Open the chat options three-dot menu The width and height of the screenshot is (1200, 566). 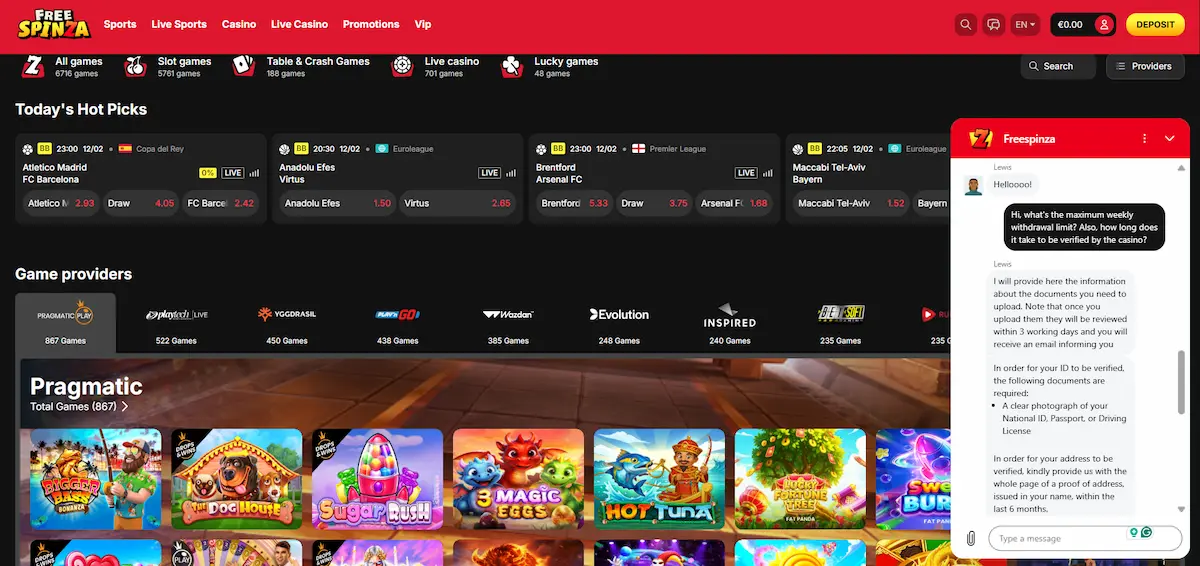(1146, 138)
